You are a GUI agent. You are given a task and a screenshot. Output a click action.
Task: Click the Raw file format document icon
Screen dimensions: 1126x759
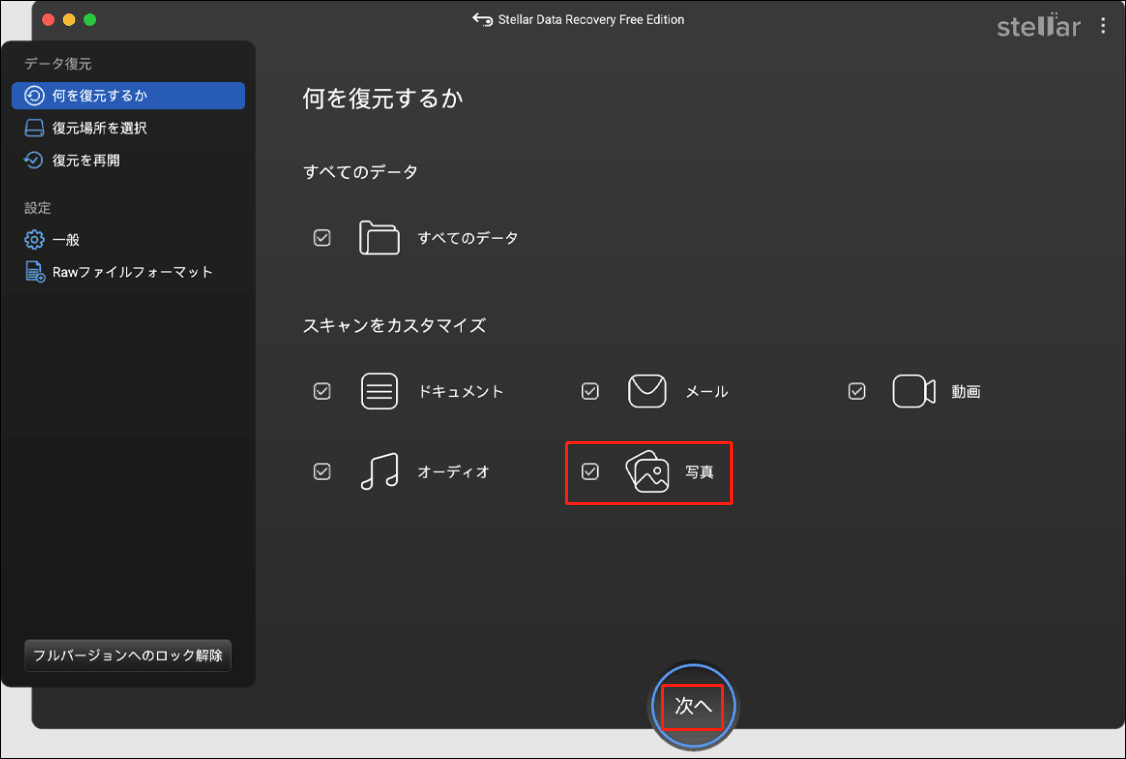34,272
